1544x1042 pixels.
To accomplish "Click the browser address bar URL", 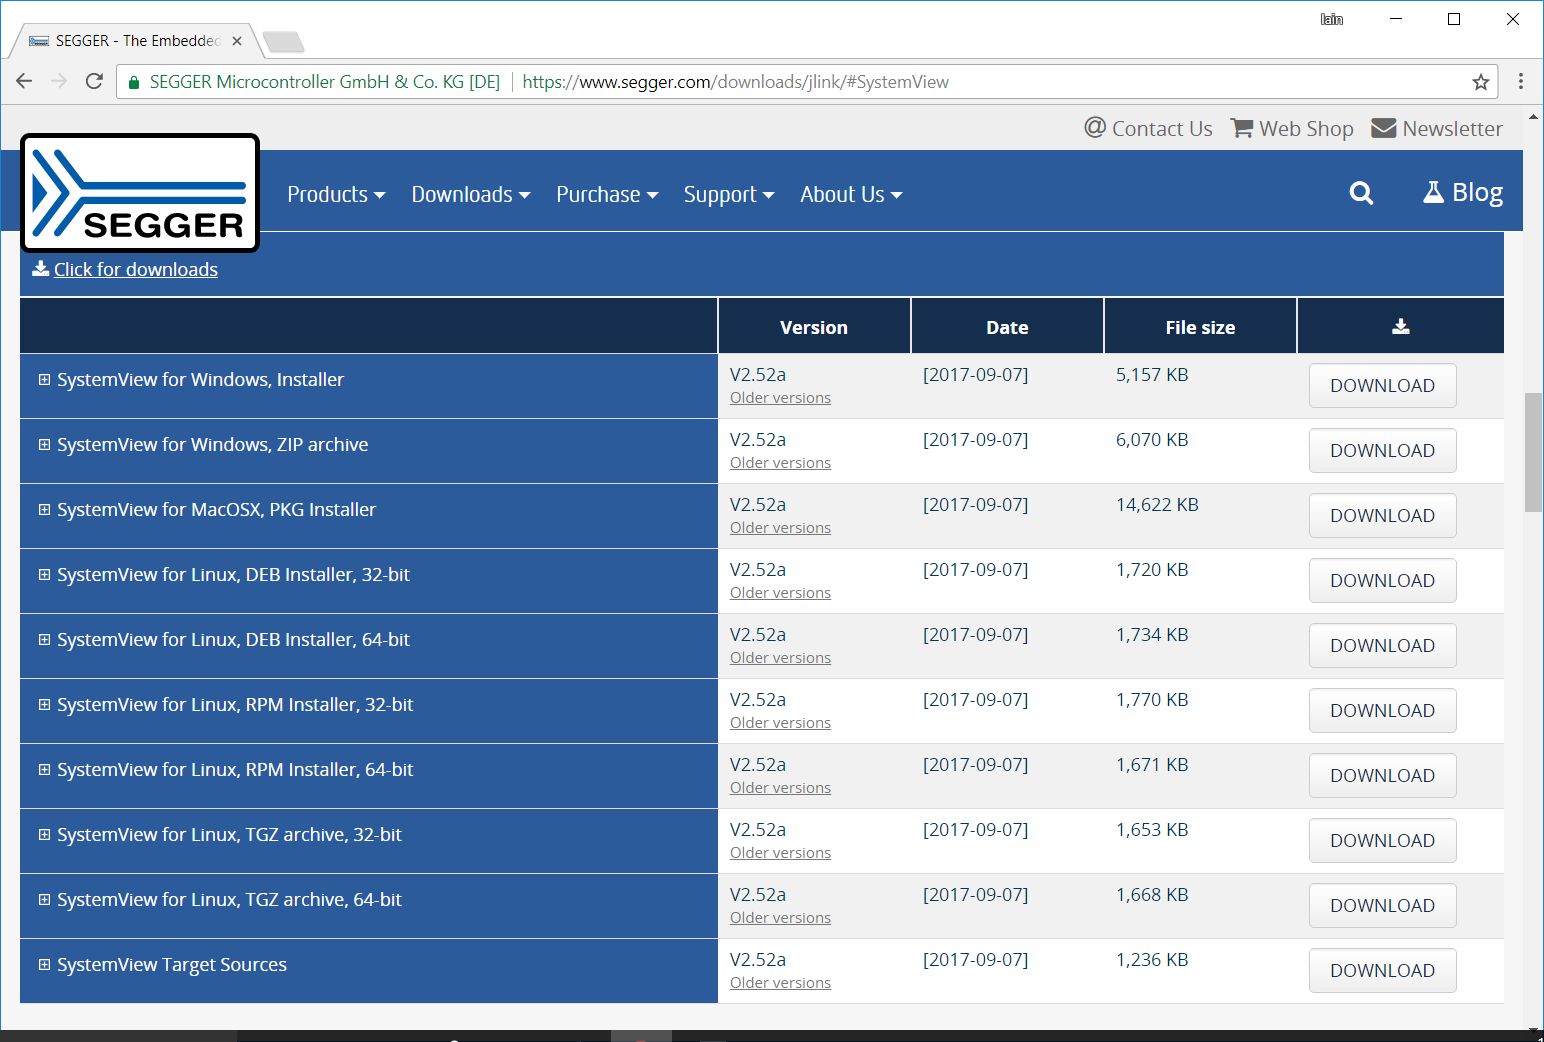I will point(735,82).
